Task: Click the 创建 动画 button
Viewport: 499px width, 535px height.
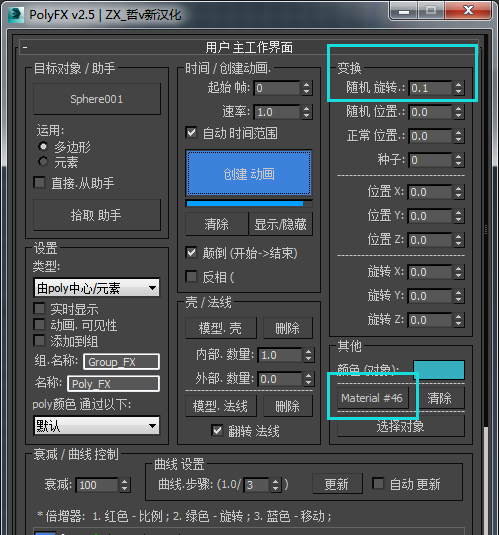Action: 249,173
